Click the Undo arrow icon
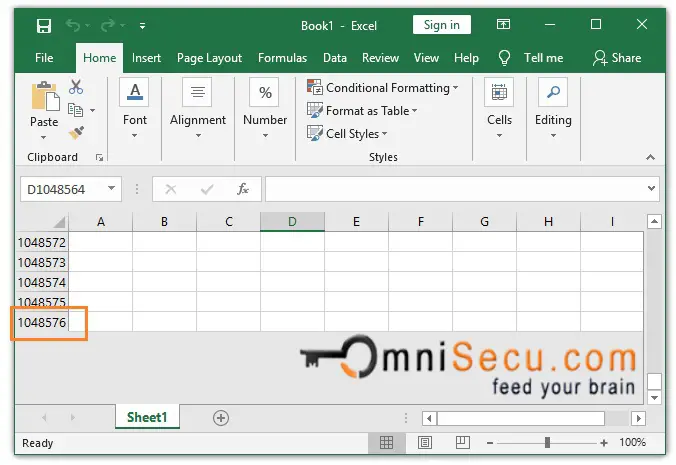 pos(73,25)
